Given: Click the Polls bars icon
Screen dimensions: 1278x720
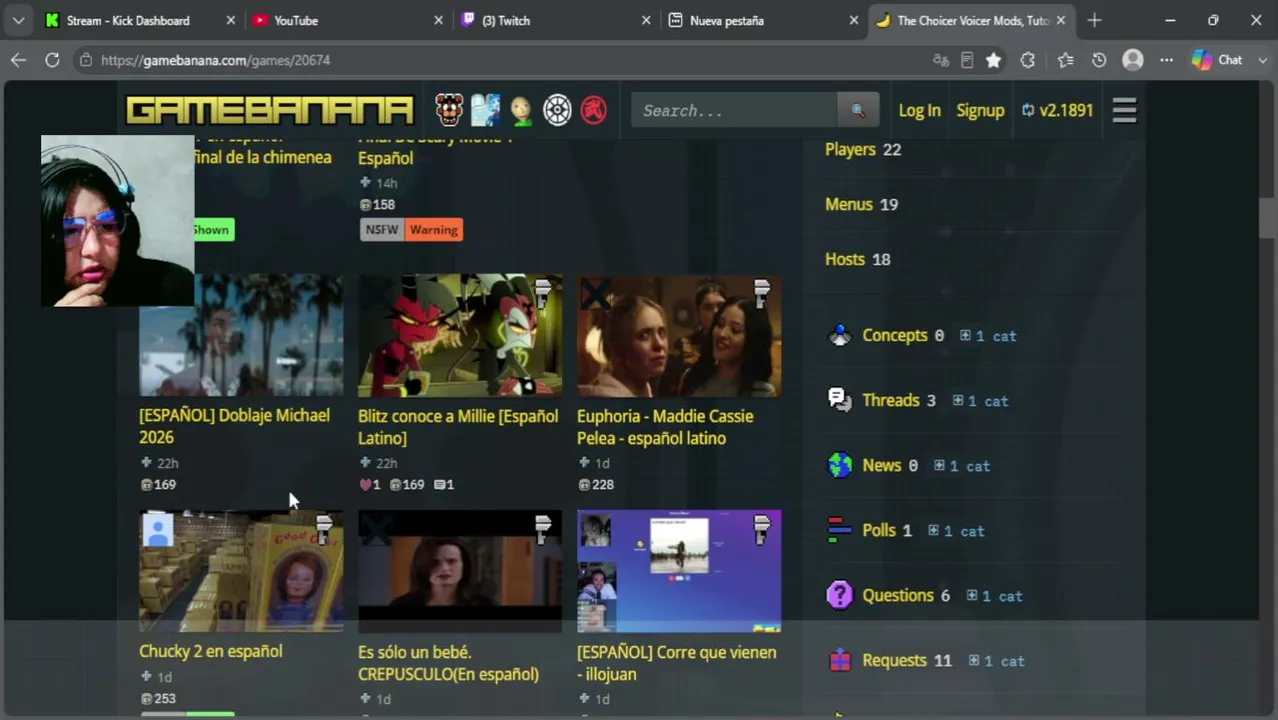Looking at the screenshot, I should click(840, 530).
